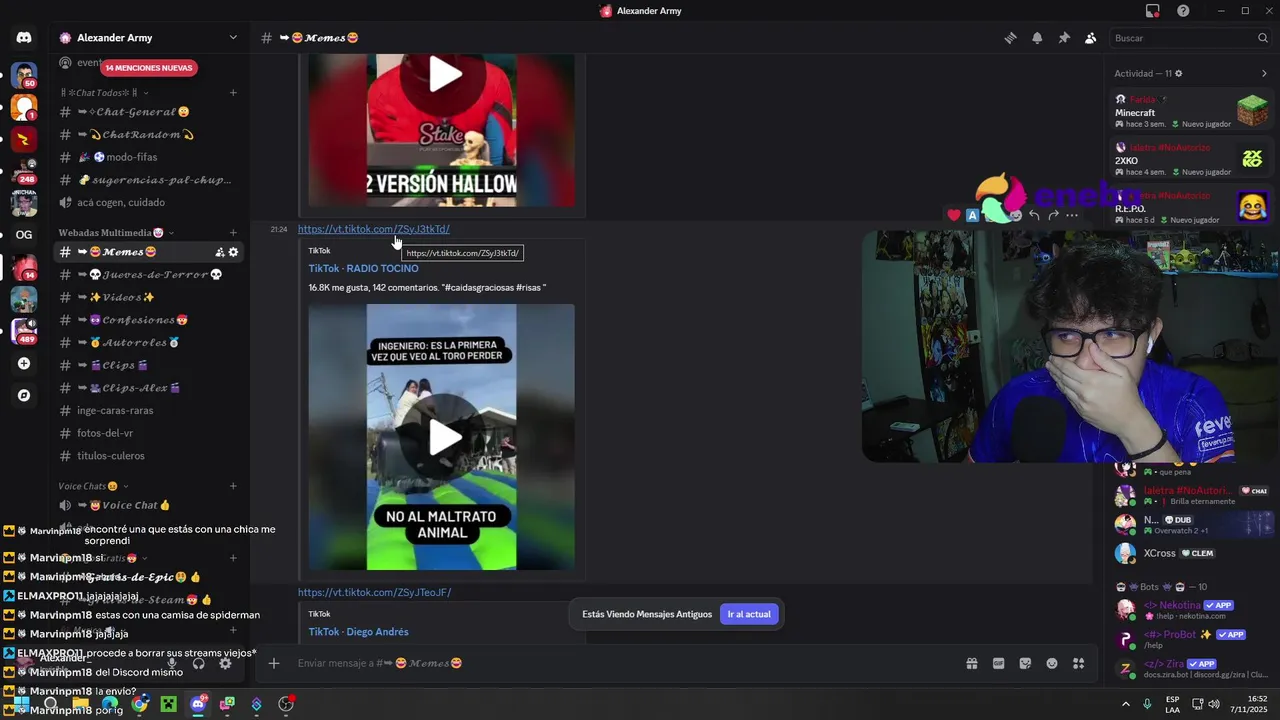Show pinned messages with the pin icon
The image size is (1280, 720).
point(1064,38)
